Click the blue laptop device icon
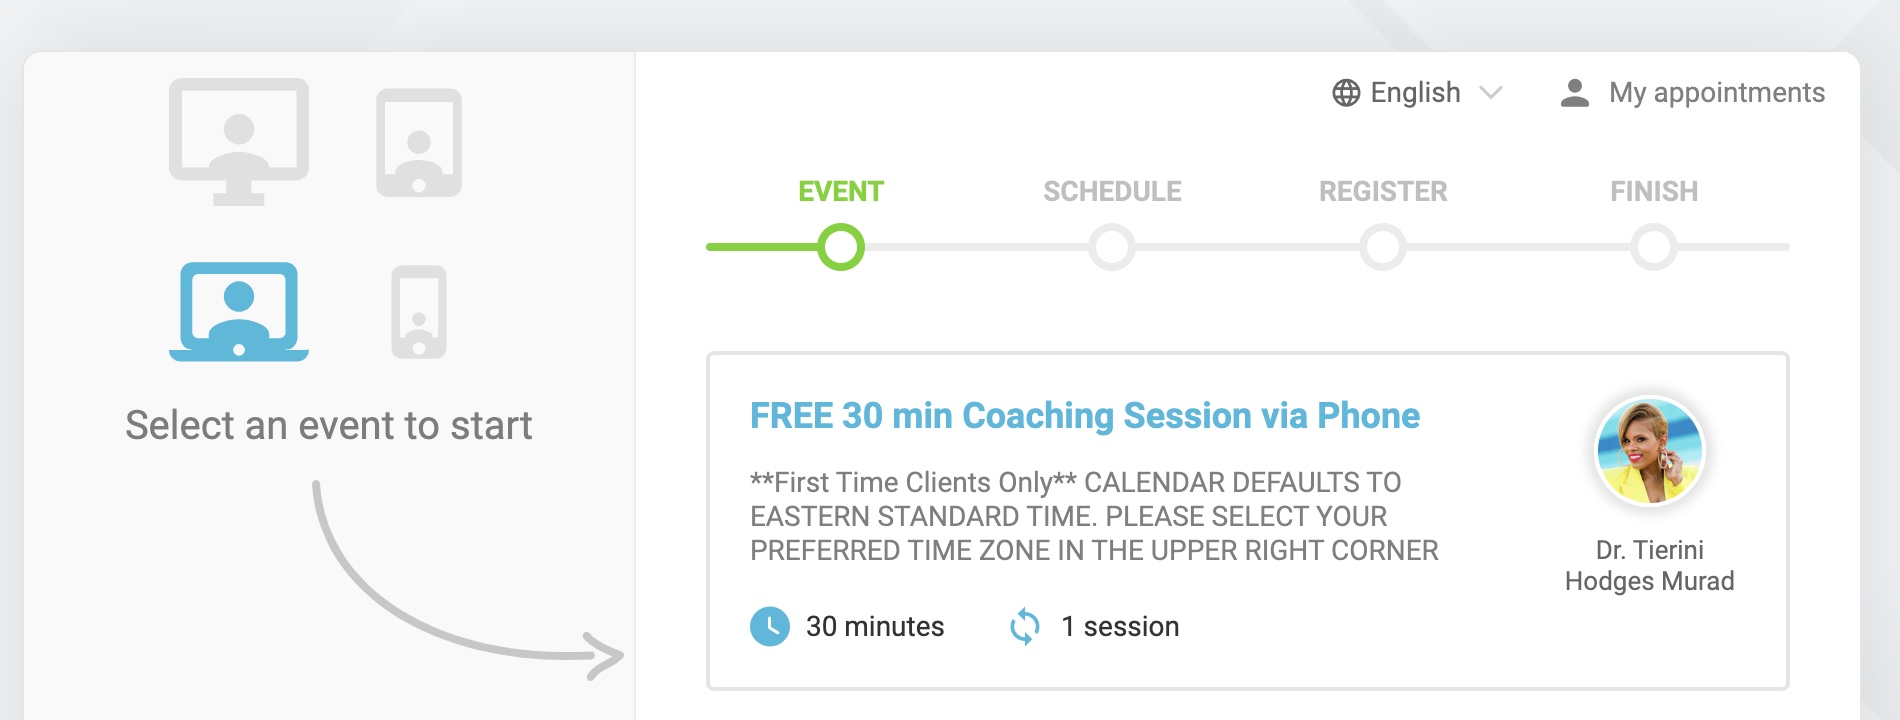 (x=239, y=311)
